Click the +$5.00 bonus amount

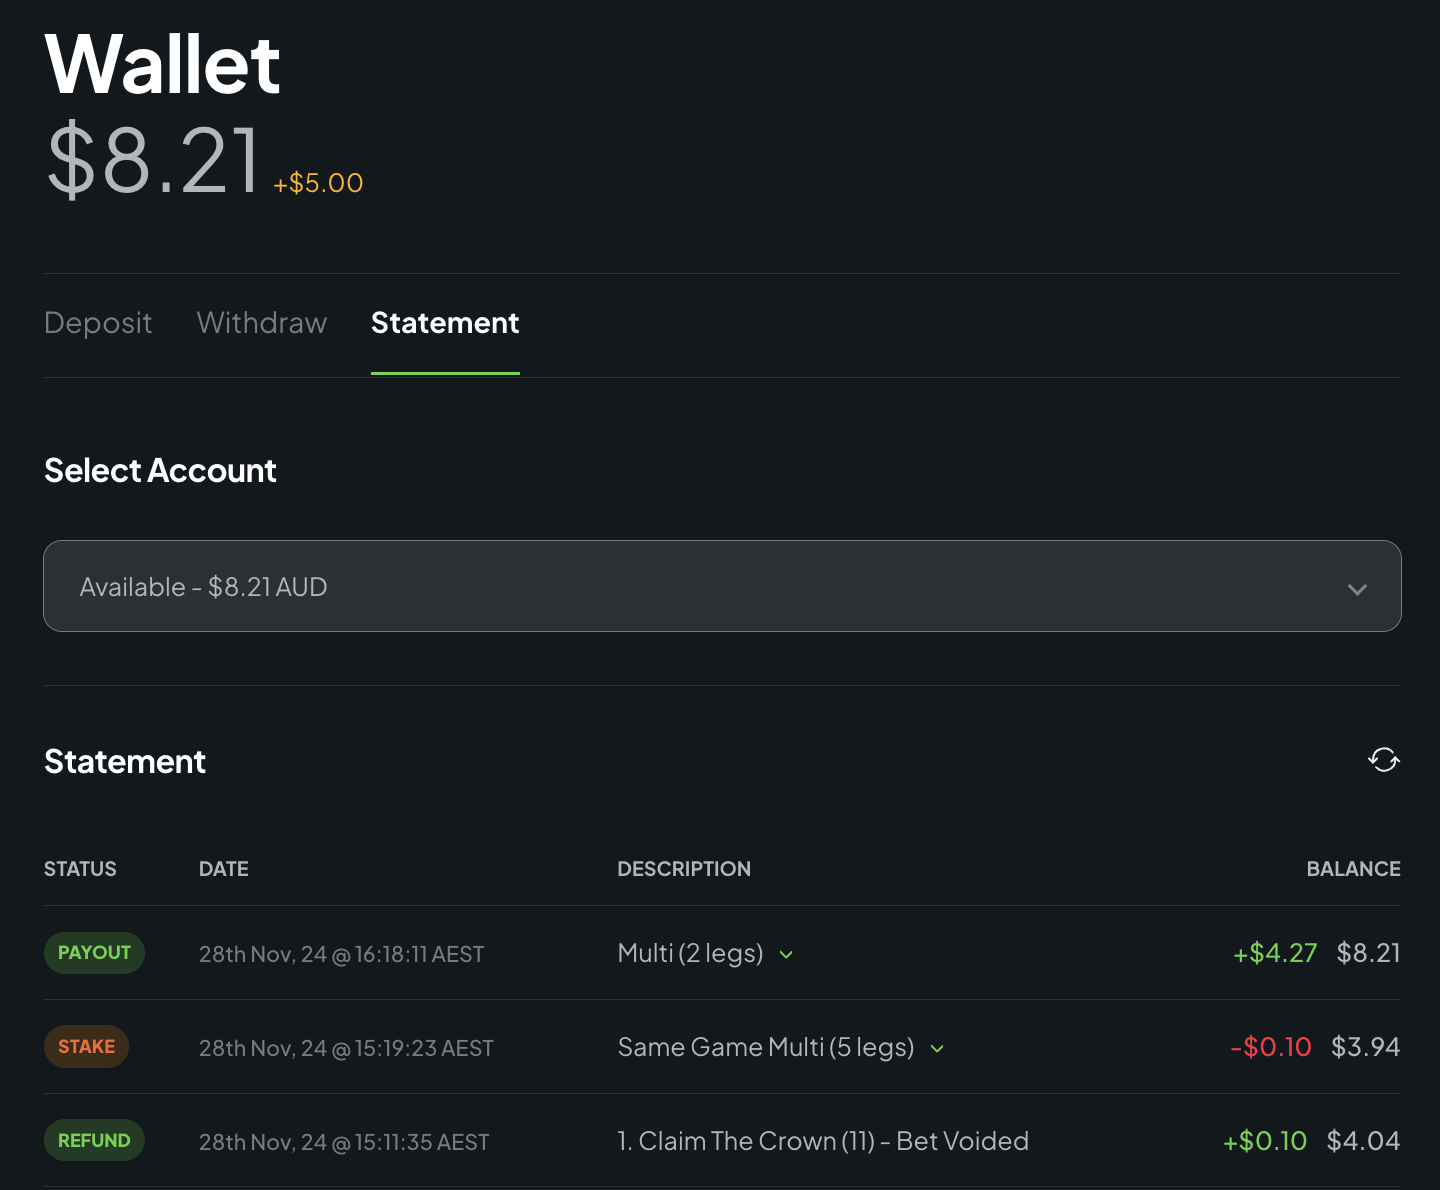coord(318,183)
